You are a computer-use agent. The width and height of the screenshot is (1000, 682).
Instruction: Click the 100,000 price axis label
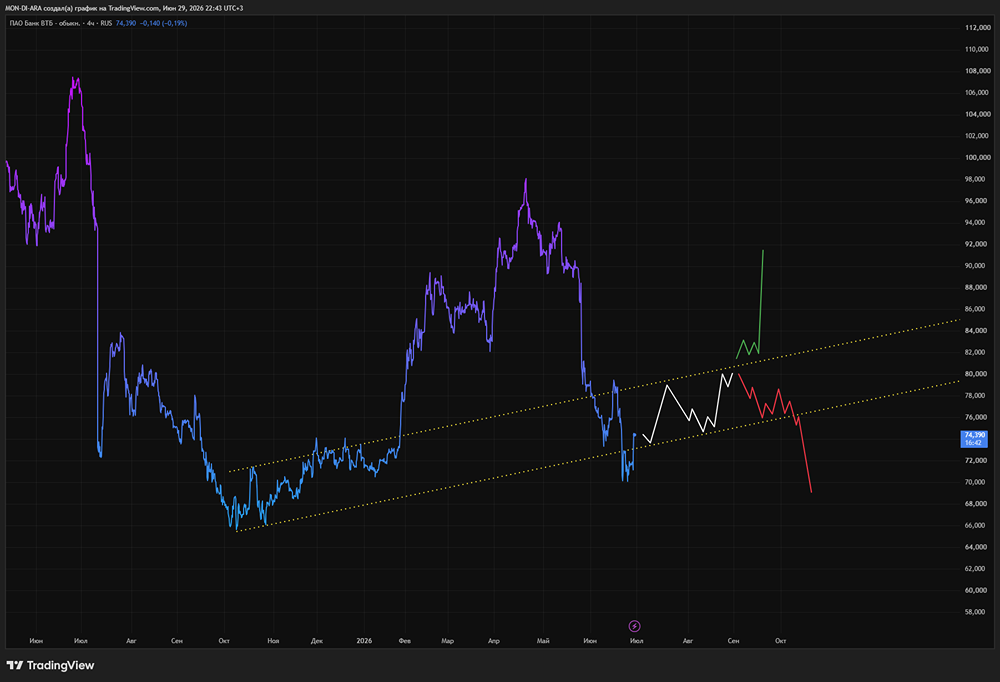(978, 158)
